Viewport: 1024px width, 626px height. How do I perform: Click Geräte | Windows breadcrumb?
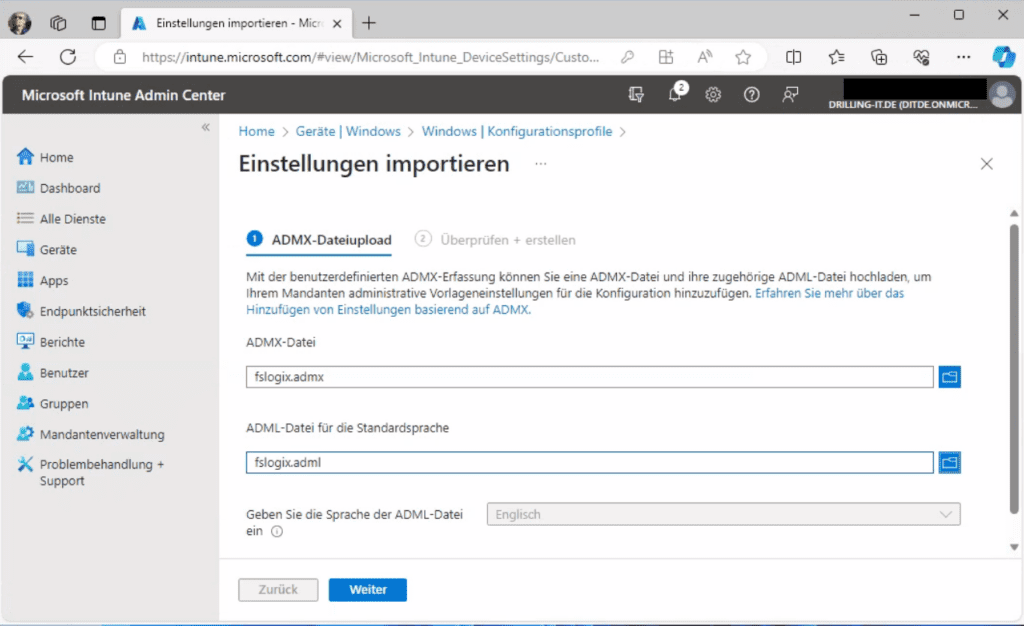[348, 131]
